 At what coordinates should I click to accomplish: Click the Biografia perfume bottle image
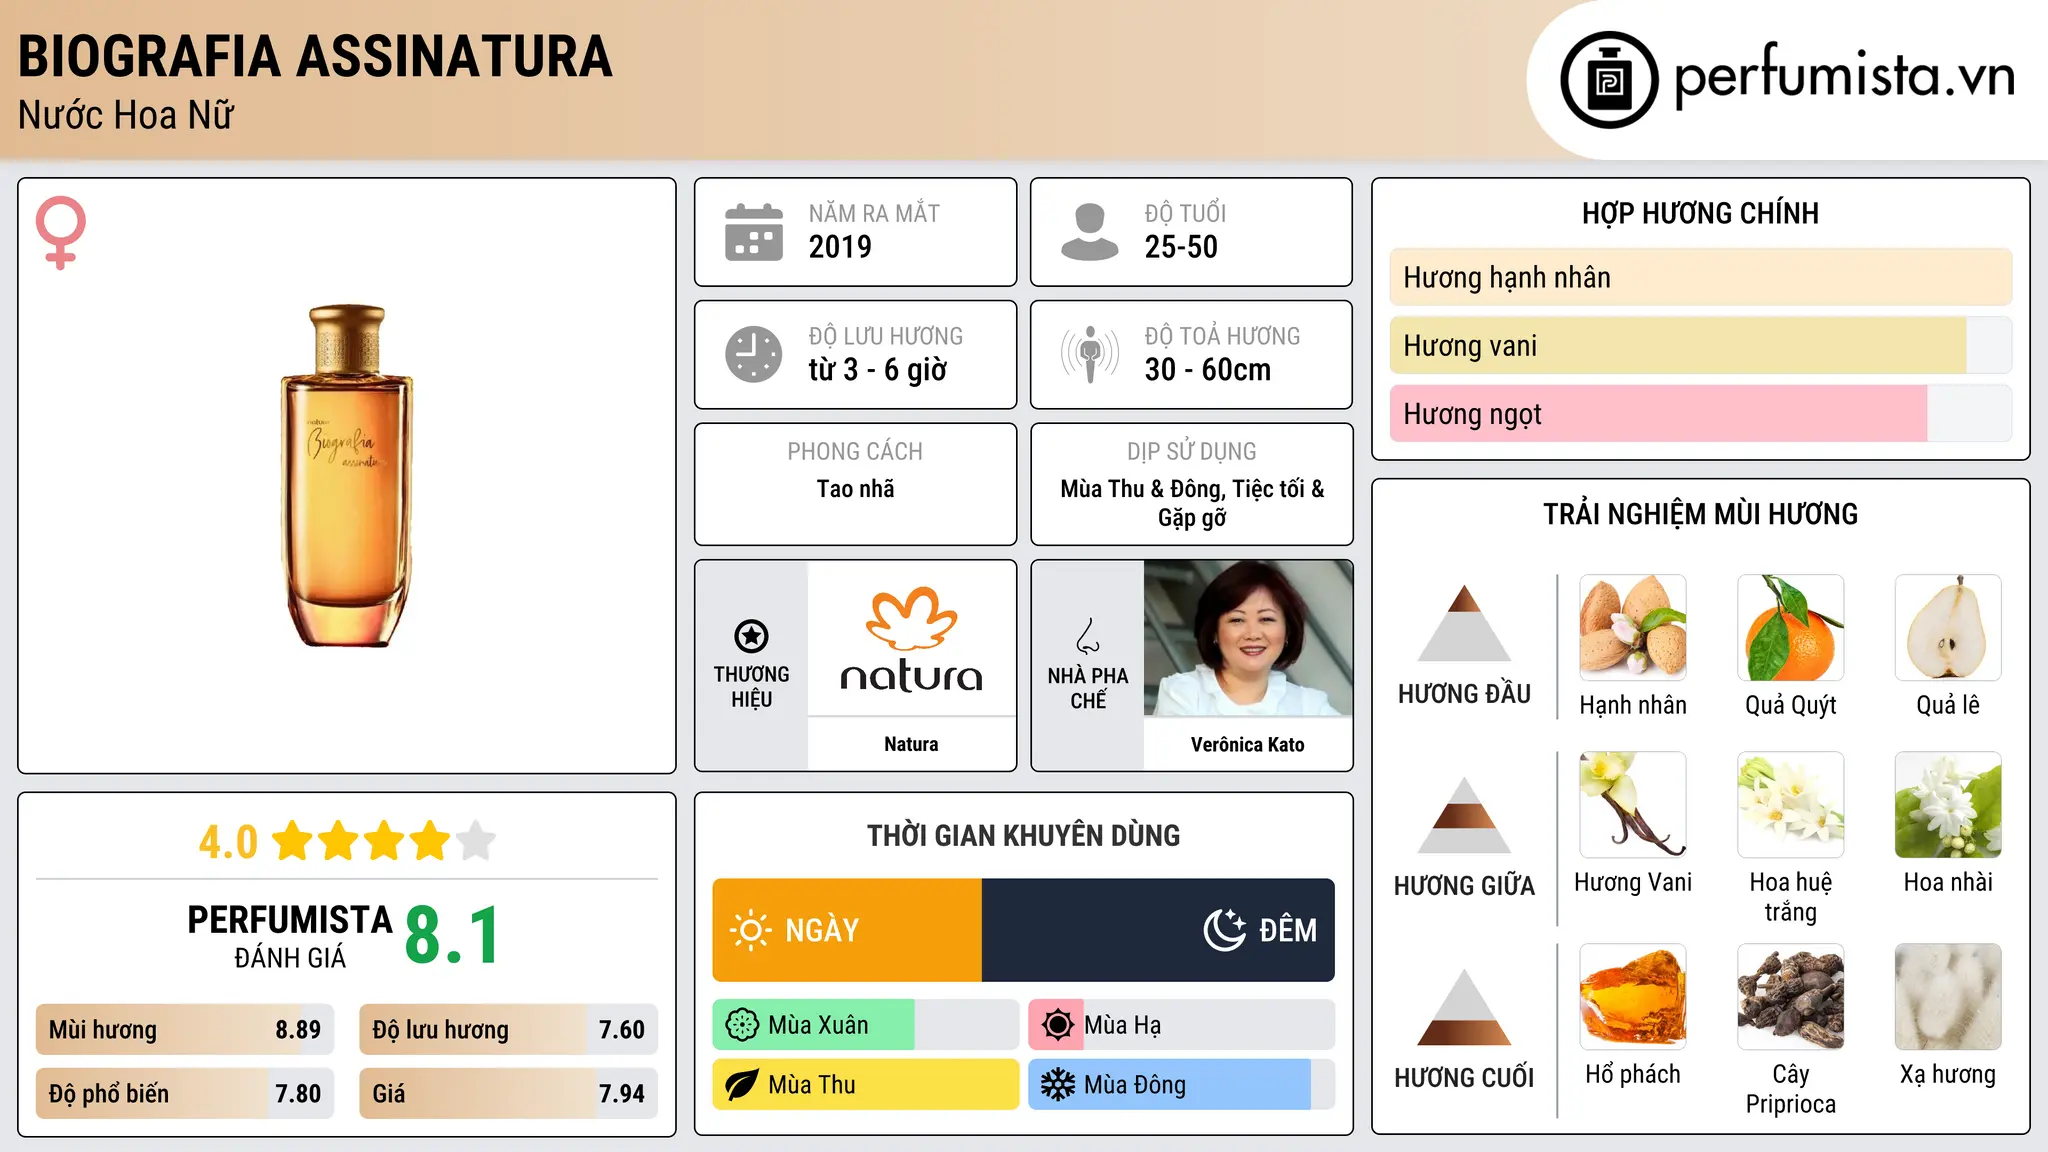point(346,476)
